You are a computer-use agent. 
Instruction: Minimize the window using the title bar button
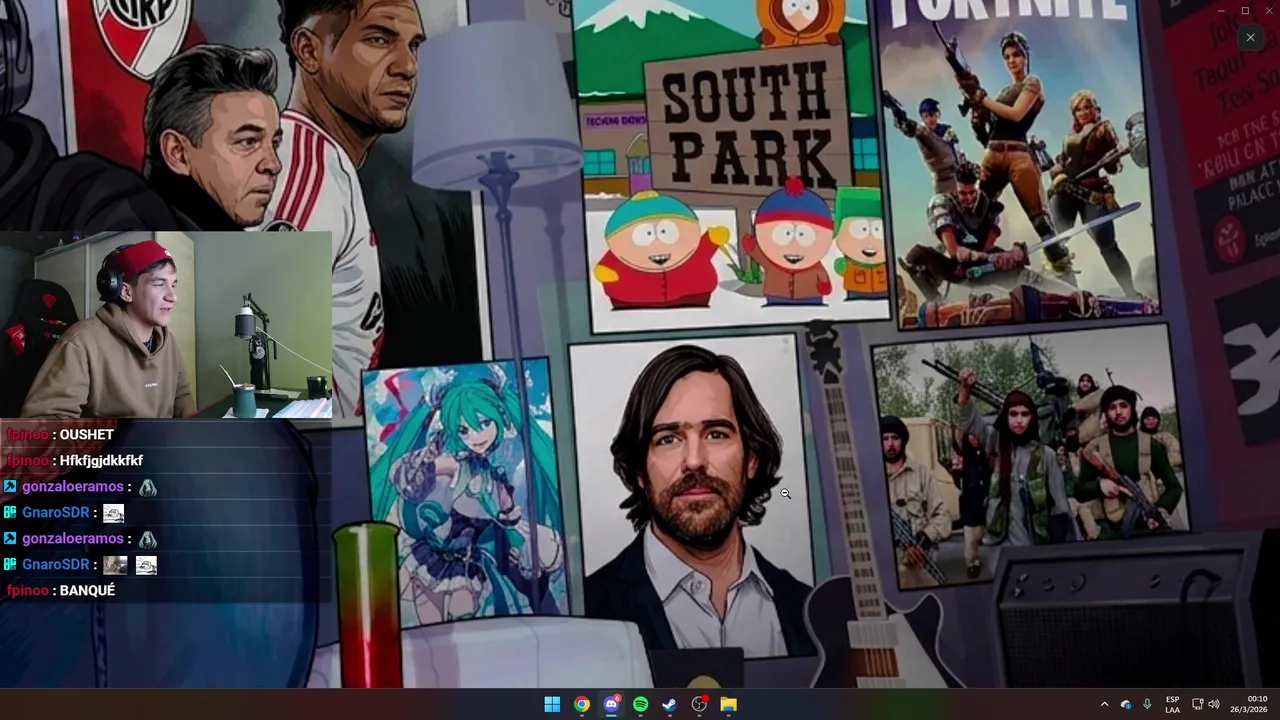pos(1221,10)
